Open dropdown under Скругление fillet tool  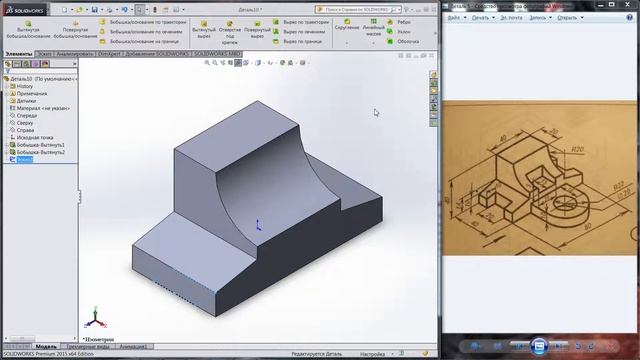pos(347,43)
